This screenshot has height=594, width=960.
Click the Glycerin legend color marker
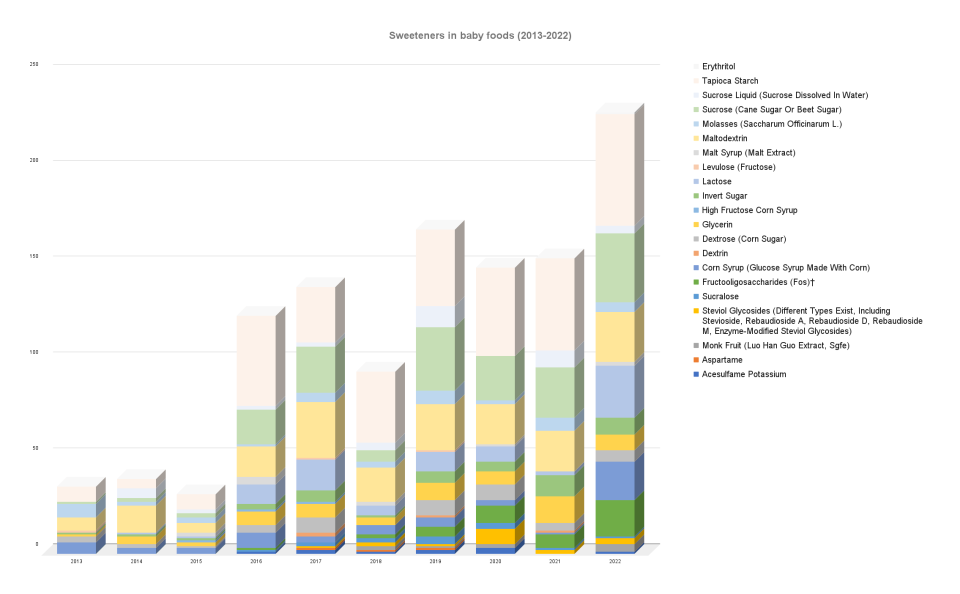tap(696, 225)
